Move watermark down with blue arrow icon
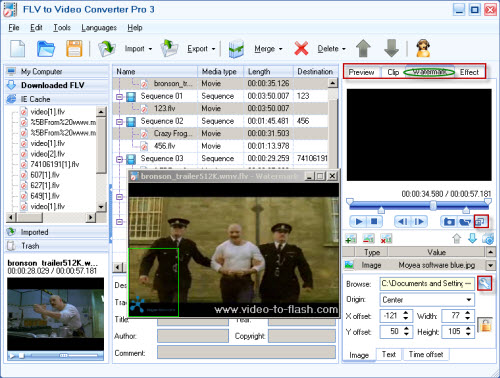This screenshot has height=378, width=500. coord(472,238)
